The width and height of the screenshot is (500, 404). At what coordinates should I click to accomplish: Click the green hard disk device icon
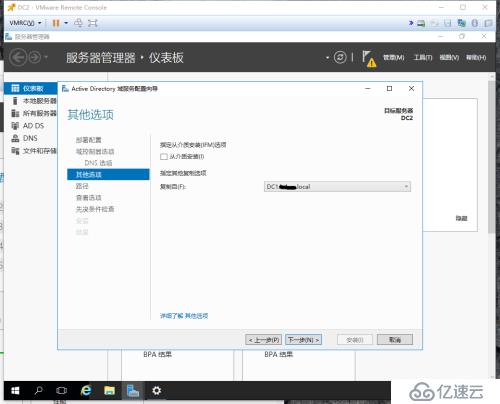pos(421,23)
